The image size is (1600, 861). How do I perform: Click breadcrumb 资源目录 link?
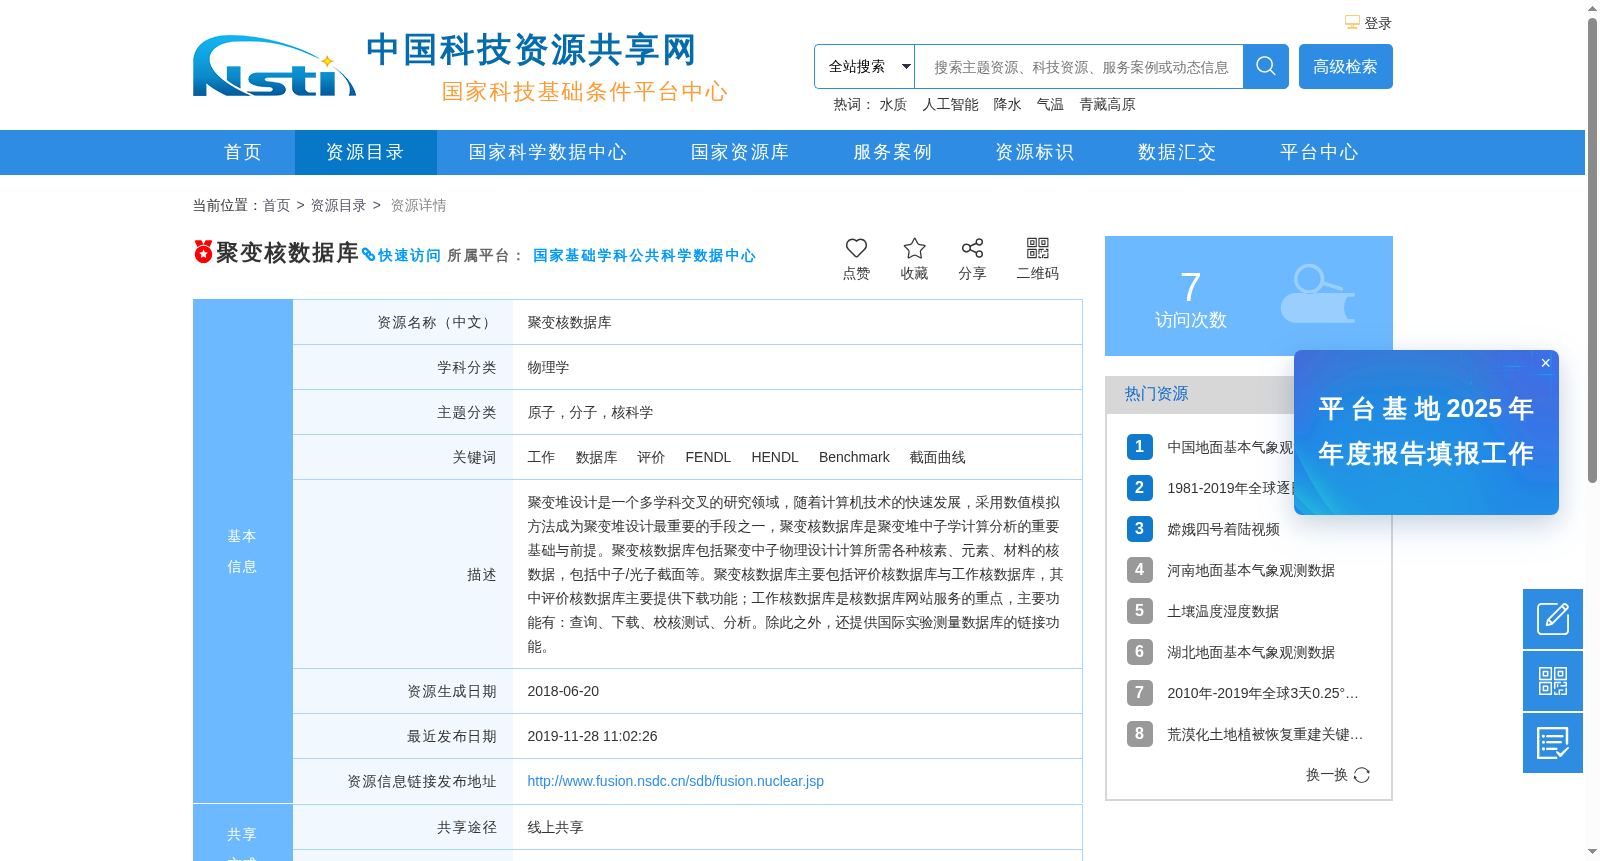coord(338,205)
